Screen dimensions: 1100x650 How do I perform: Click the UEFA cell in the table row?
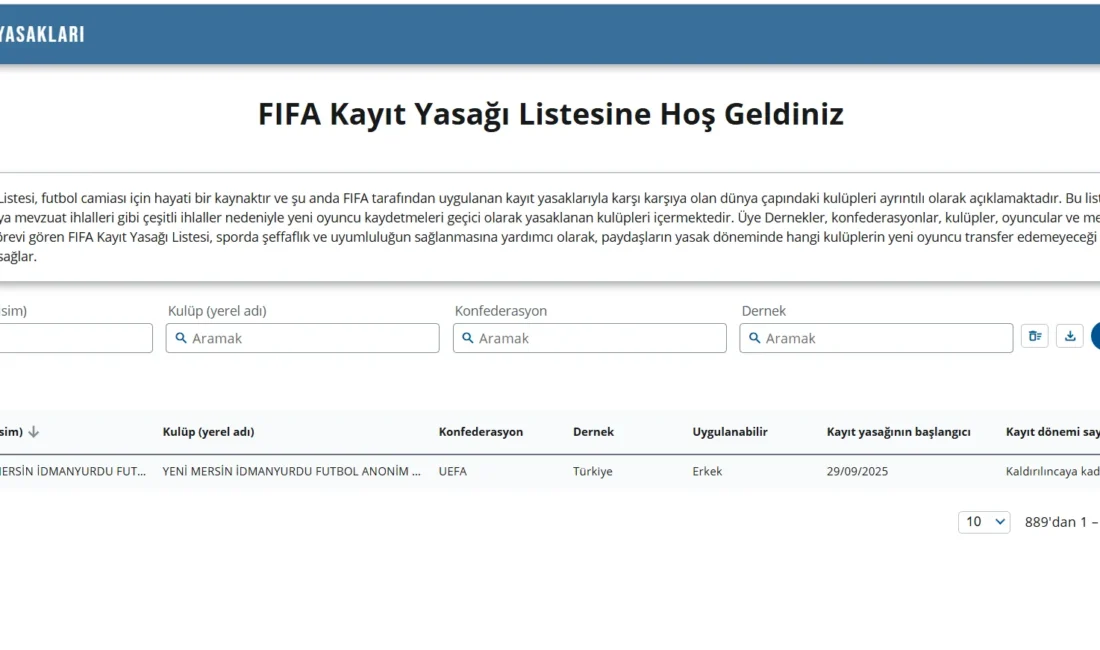coord(452,471)
